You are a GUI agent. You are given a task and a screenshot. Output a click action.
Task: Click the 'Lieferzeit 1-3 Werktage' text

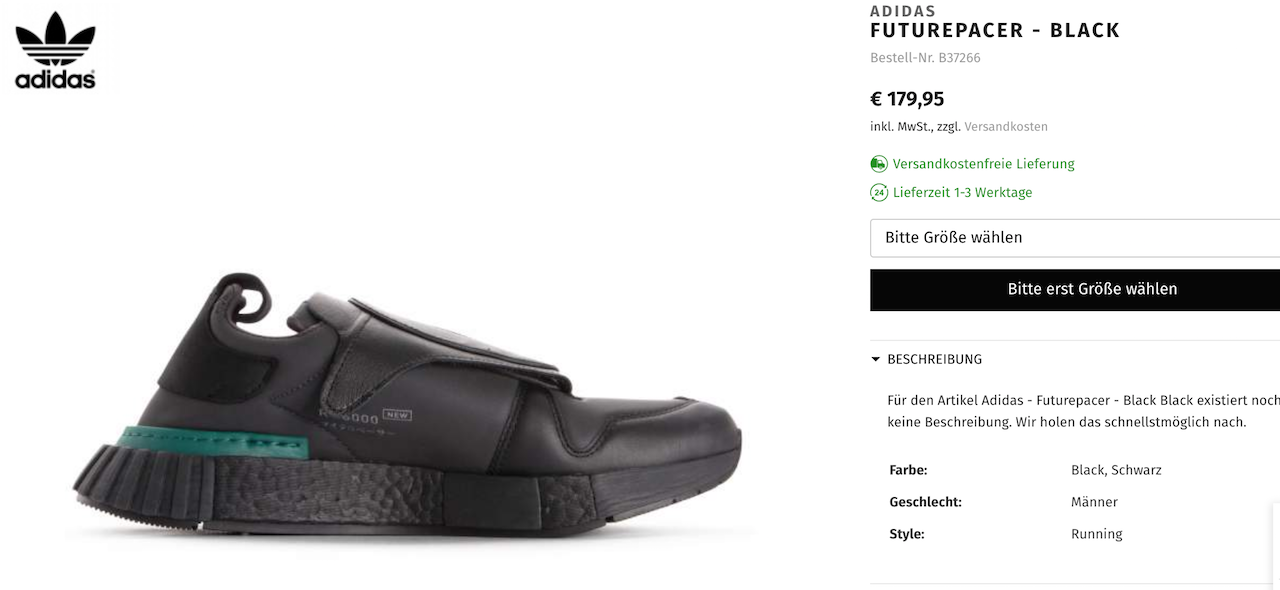[x=962, y=193]
